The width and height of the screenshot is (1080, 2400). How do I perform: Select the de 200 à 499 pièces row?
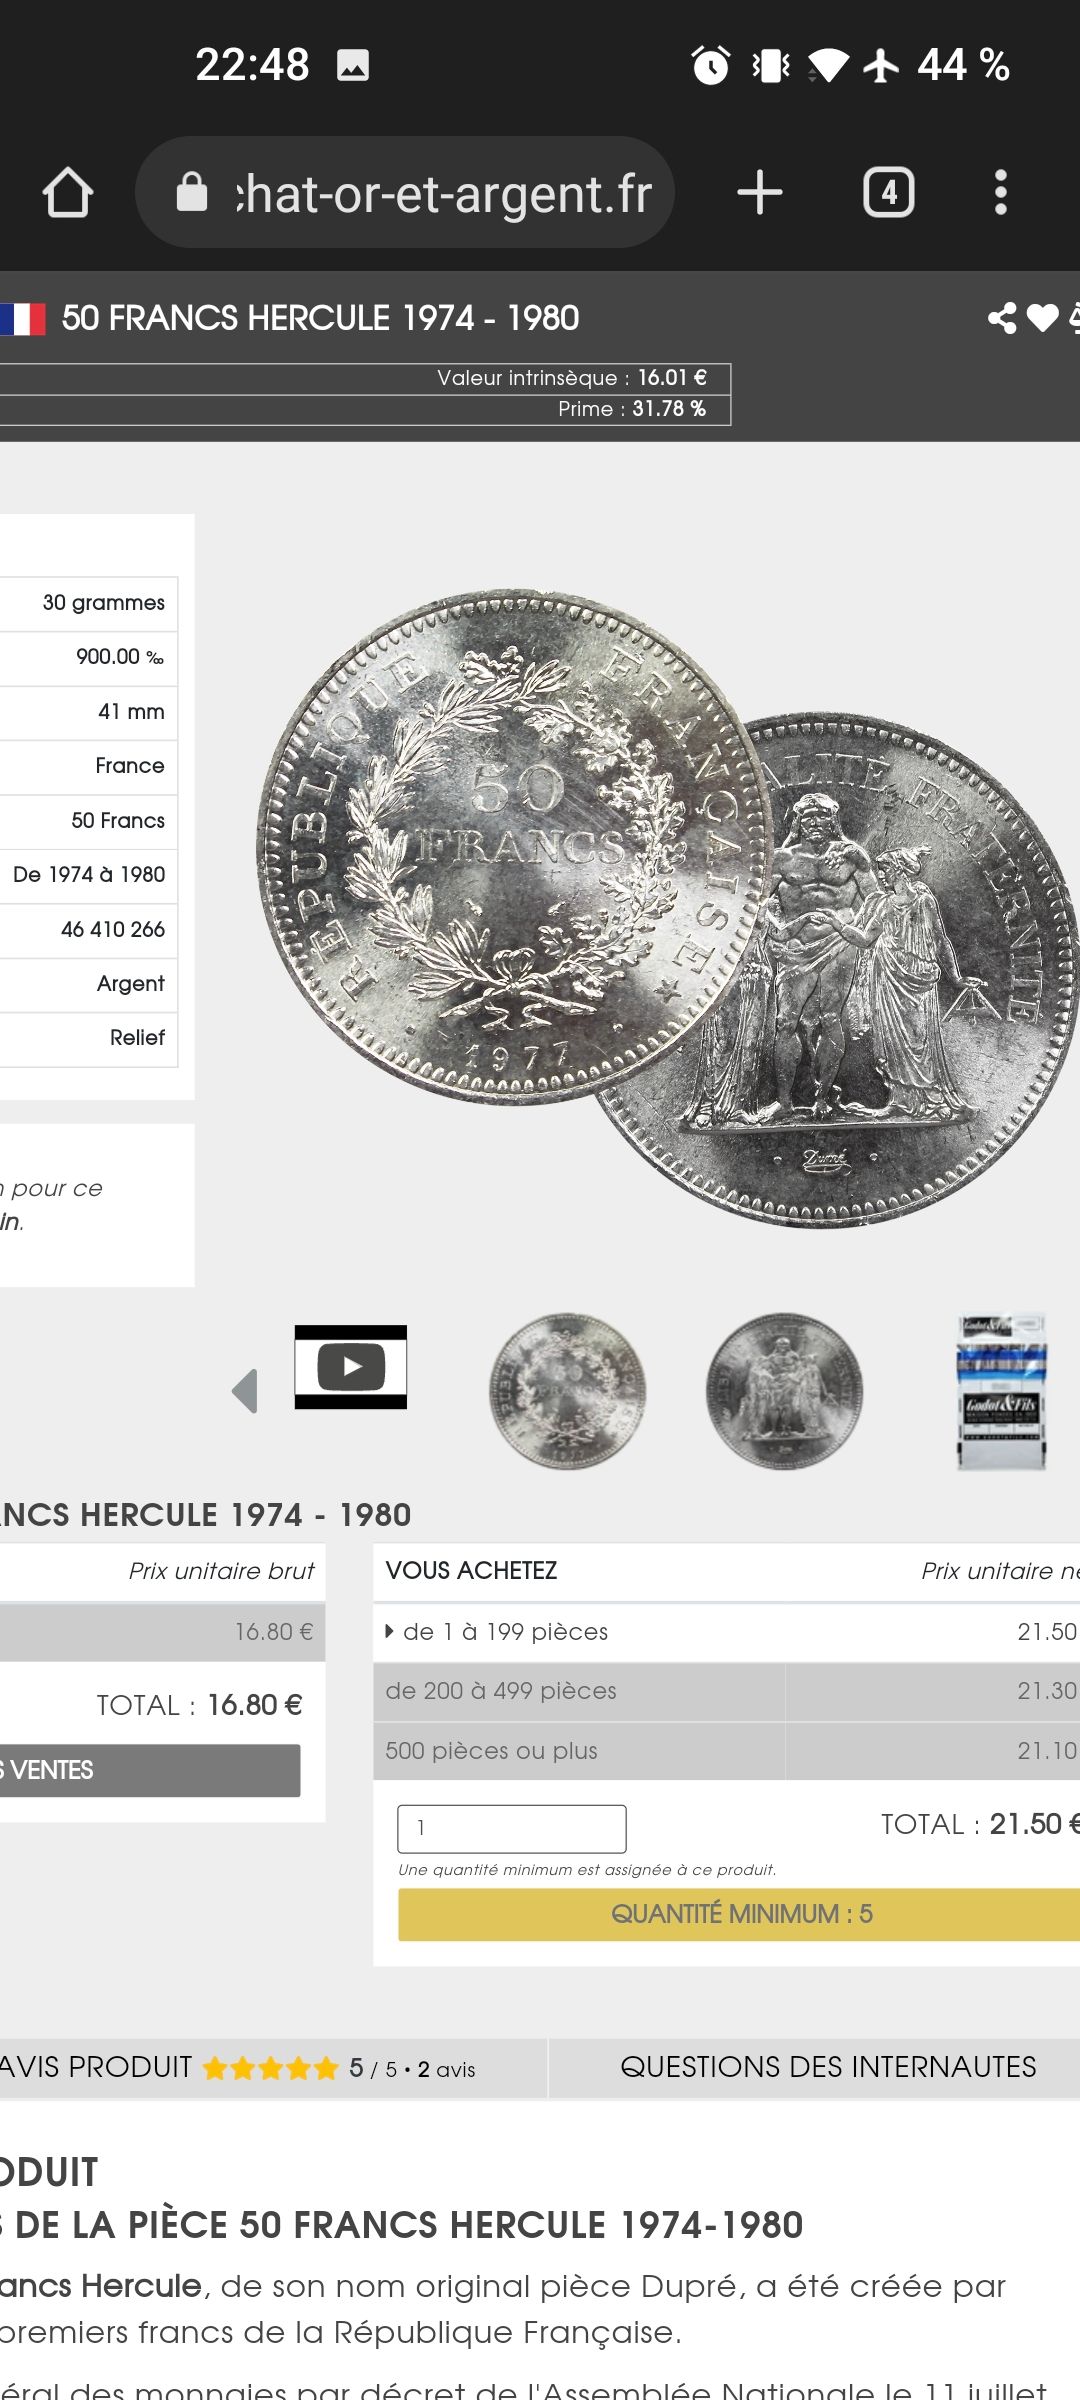click(x=726, y=1691)
